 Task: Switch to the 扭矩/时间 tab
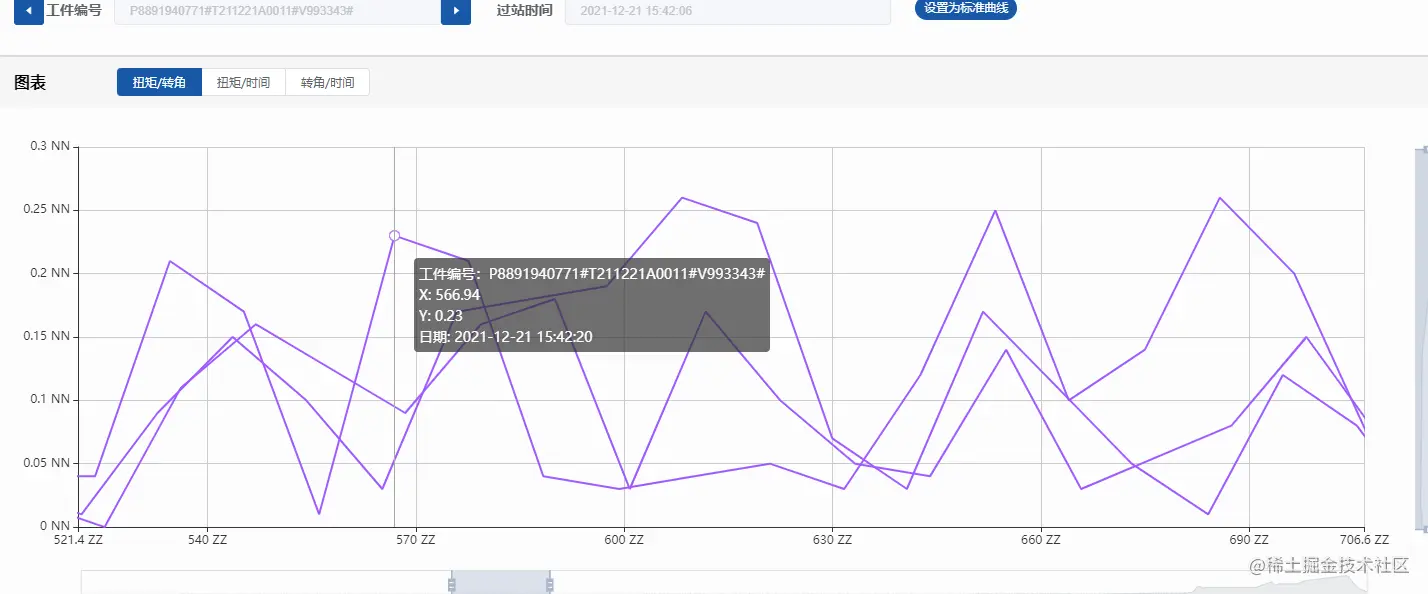244,82
